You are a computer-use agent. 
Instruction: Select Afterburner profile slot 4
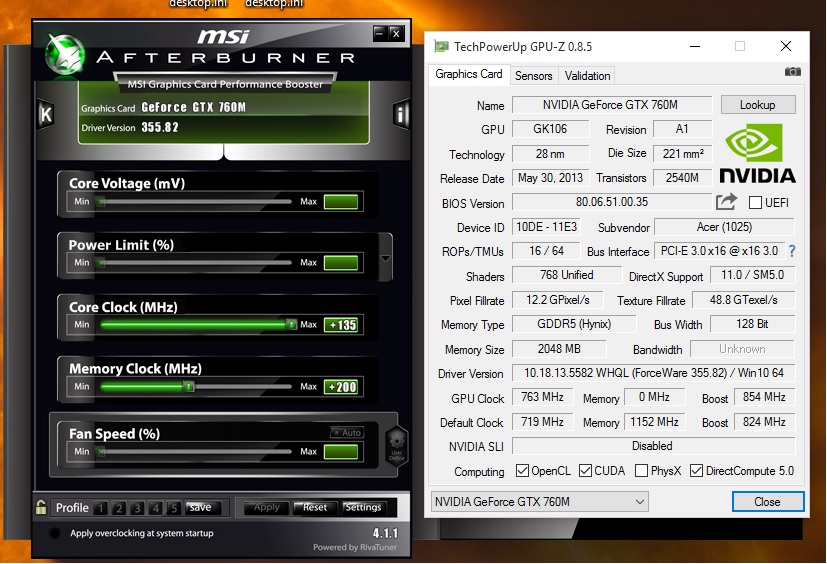point(156,508)
